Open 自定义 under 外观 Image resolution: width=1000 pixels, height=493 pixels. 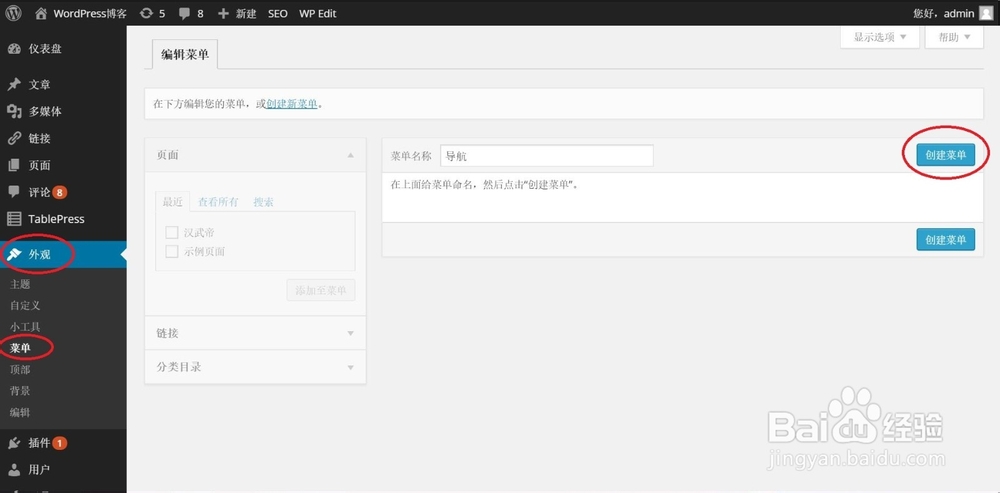click(26, 305)
